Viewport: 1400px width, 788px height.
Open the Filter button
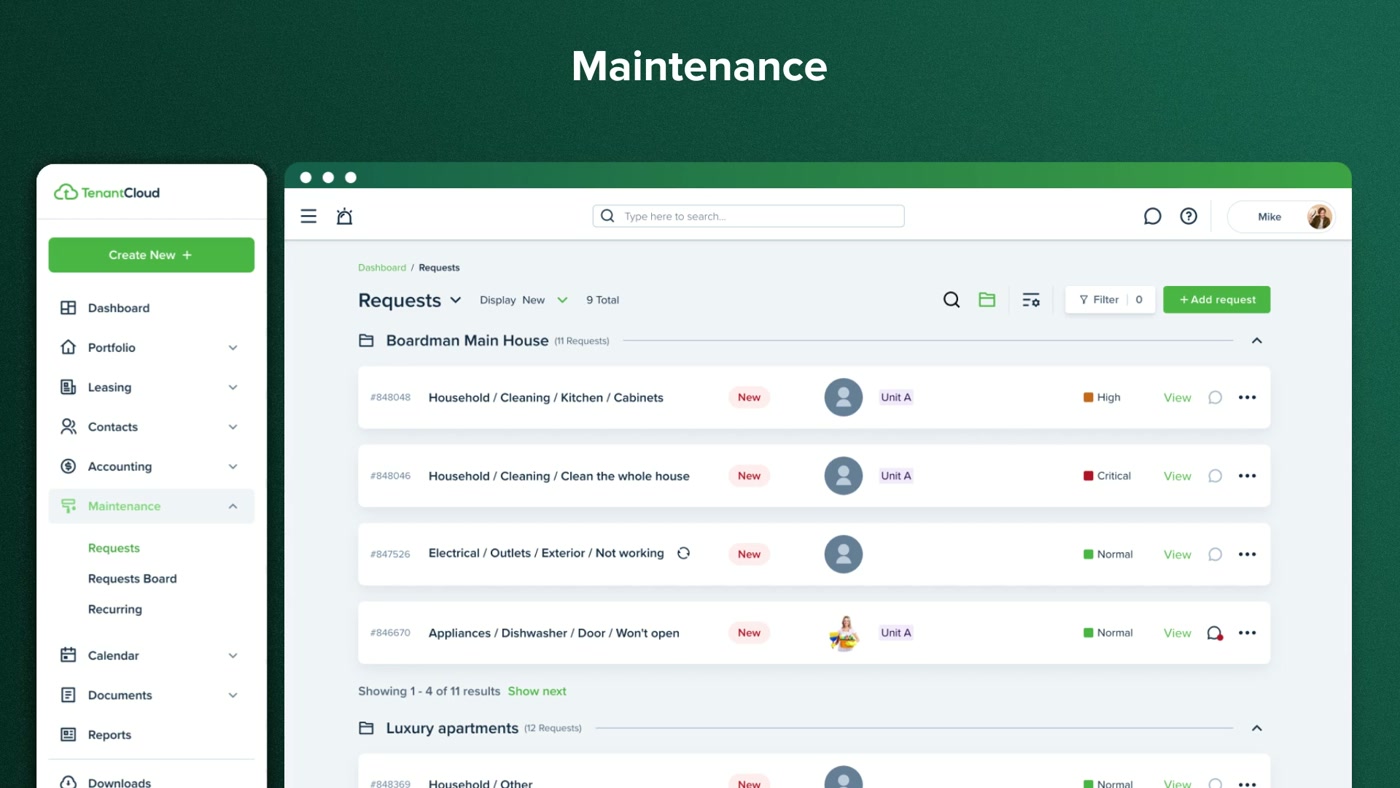tap(1110, 300)
